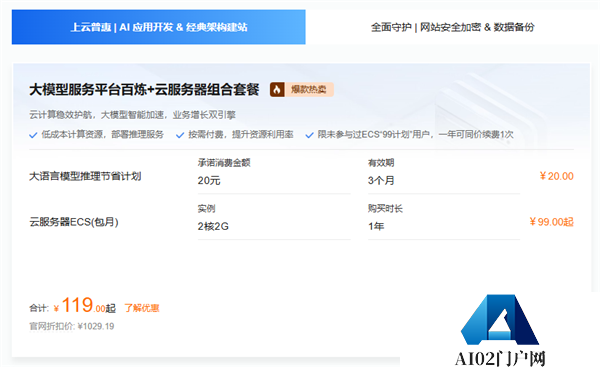
Task: Click the 1年 purchase duration value
Action: tap(376, 227)
